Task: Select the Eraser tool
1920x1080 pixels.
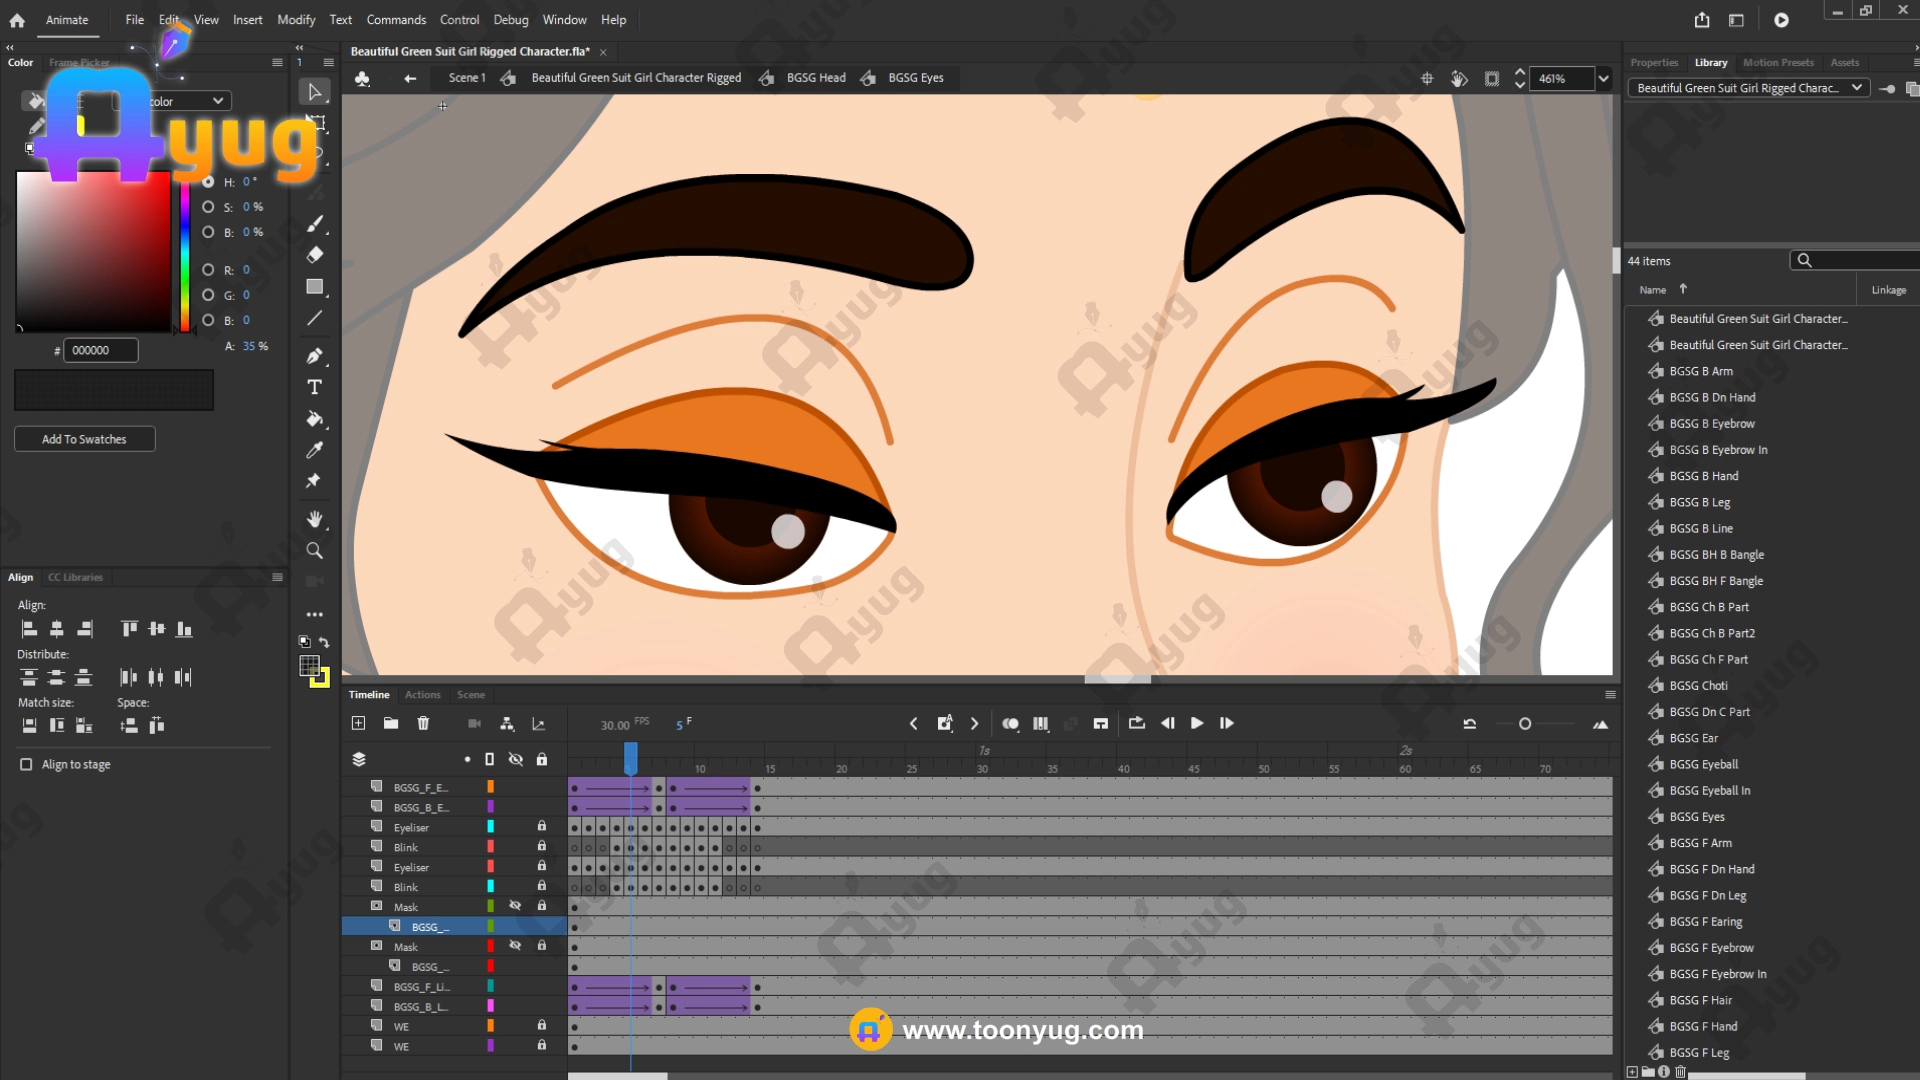Action: point(314,255)
